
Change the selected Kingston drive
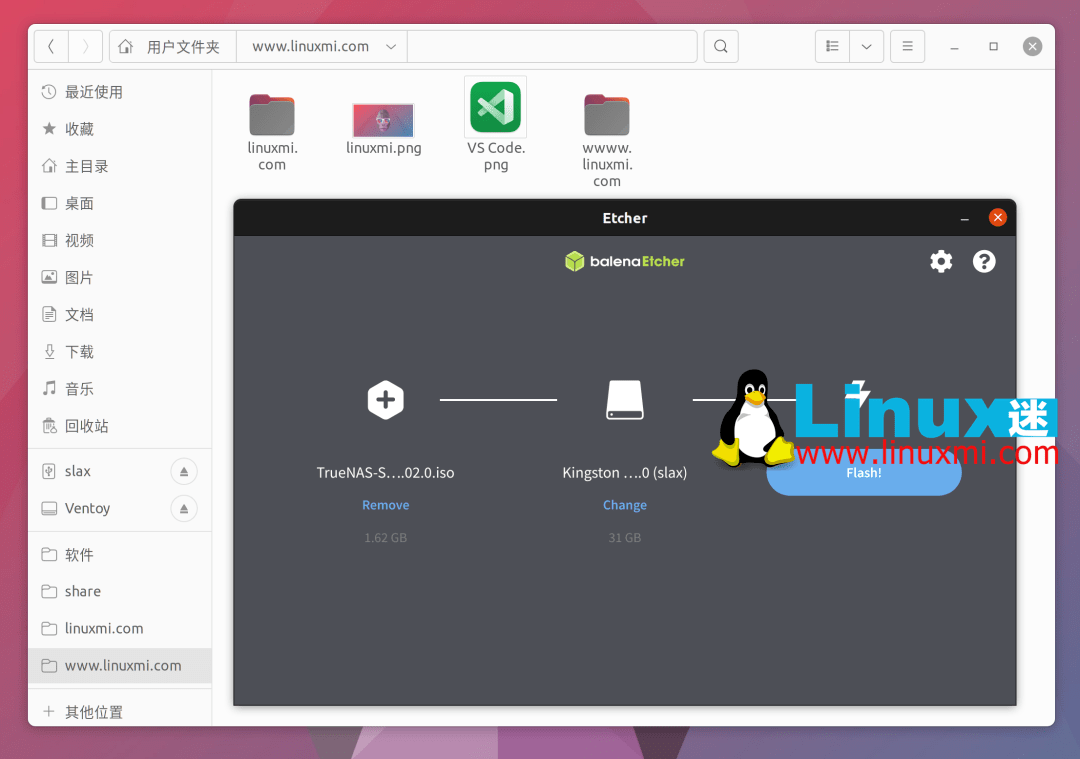point(625,505)
